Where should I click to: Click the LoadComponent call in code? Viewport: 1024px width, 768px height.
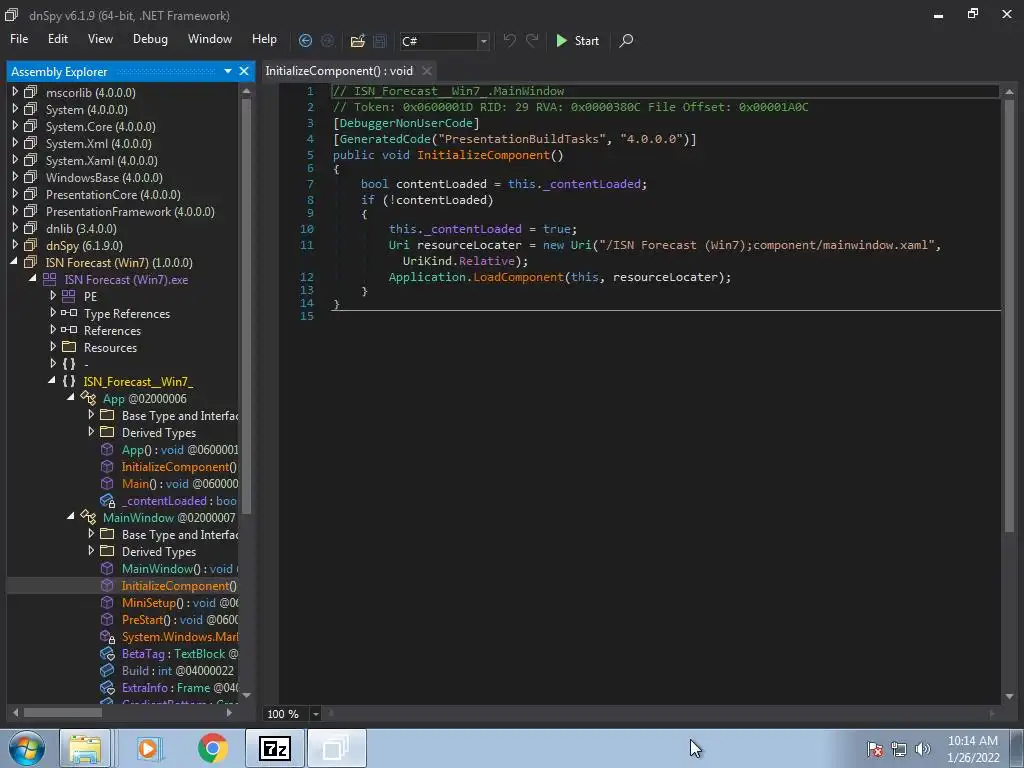click(x=519, y=277)
